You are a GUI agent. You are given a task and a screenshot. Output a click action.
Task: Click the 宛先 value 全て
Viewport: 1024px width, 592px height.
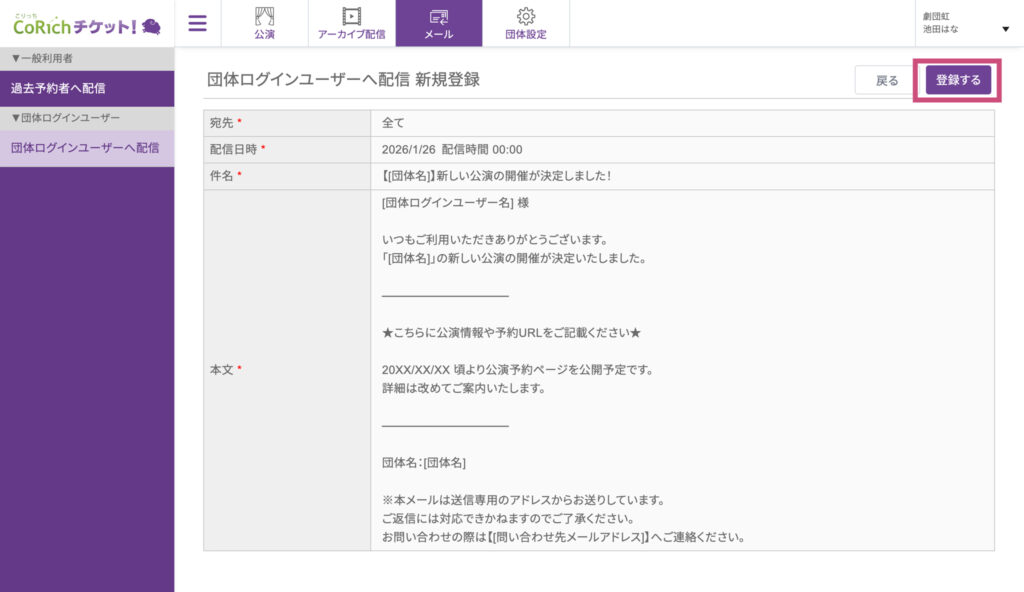[393, 123]
